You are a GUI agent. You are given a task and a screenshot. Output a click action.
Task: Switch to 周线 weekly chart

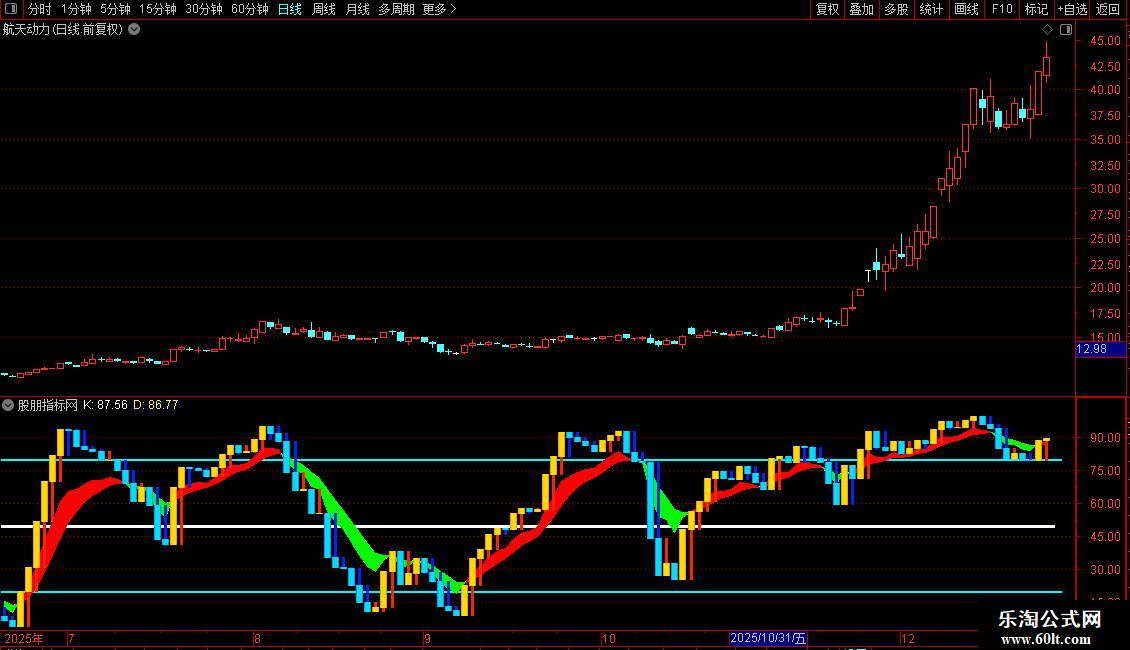click(x=324, y=9)
